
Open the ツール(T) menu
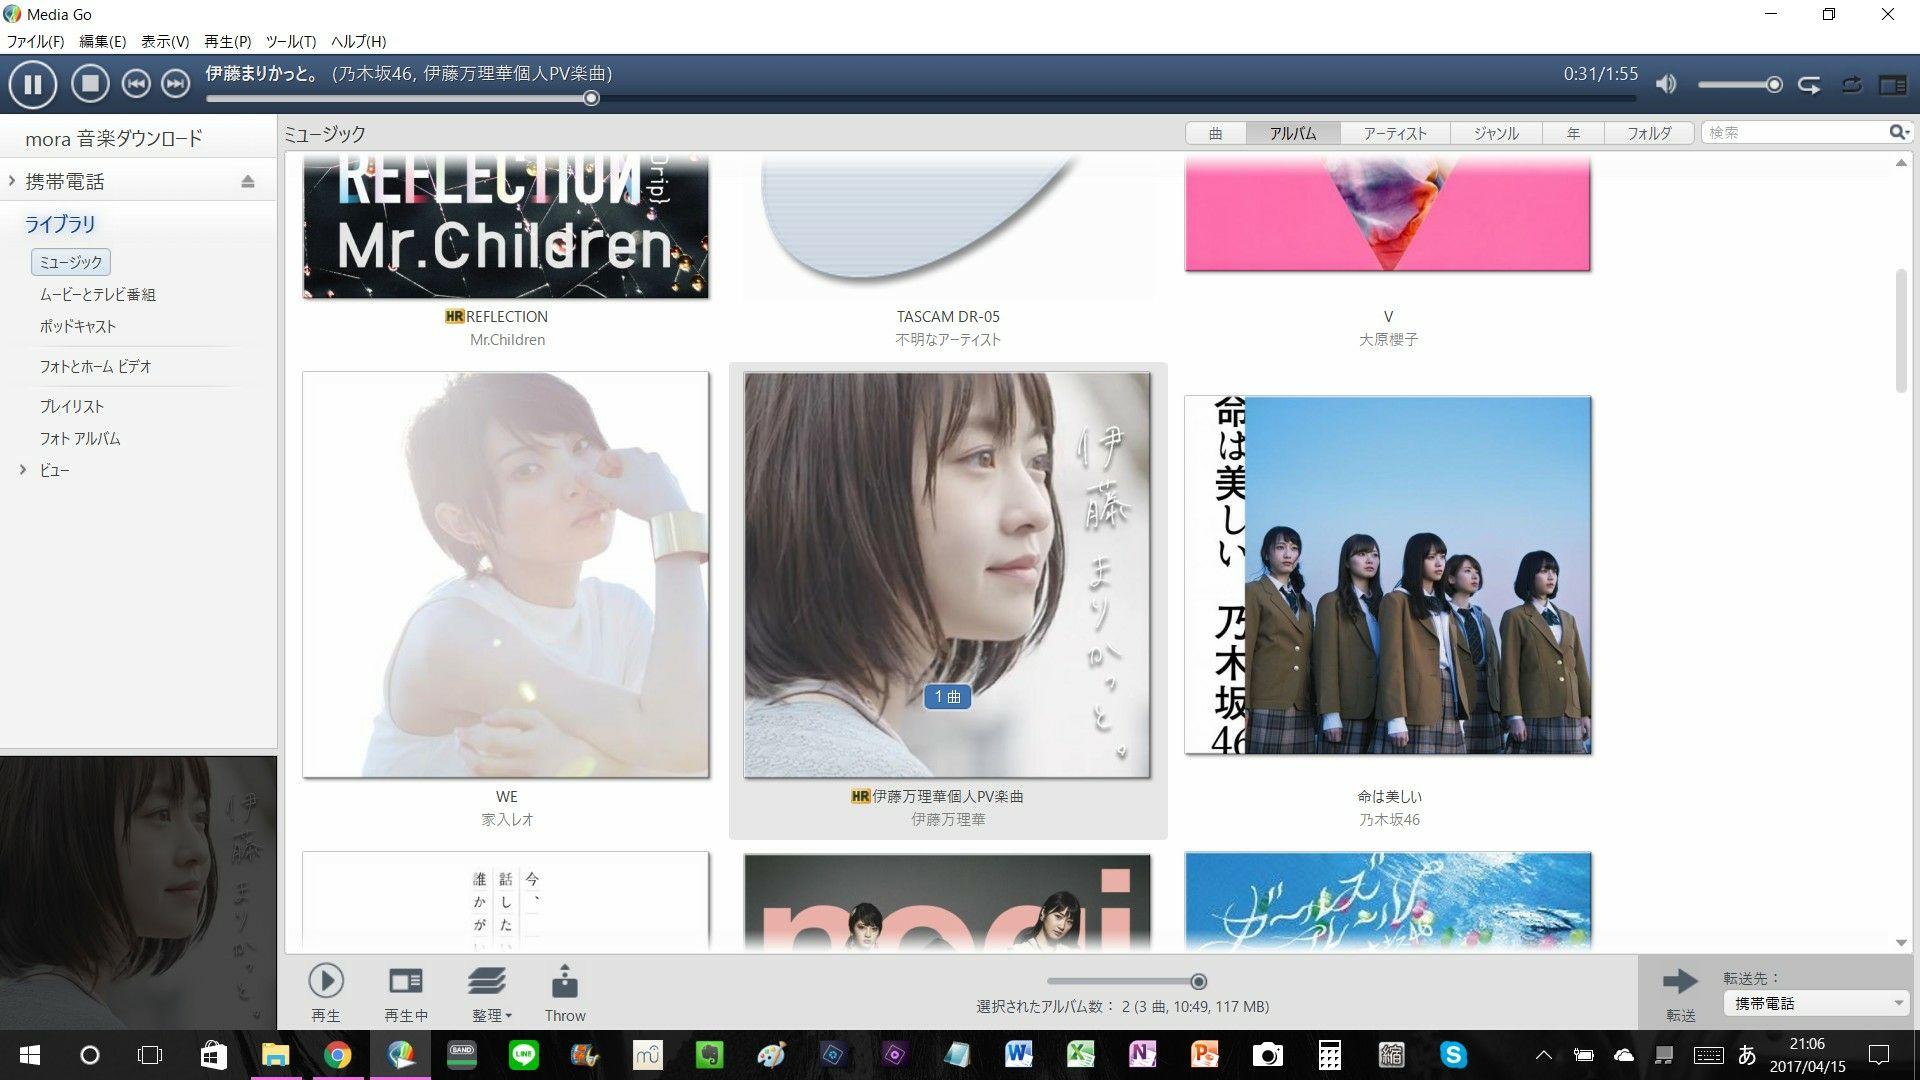[x=290, y=41]
